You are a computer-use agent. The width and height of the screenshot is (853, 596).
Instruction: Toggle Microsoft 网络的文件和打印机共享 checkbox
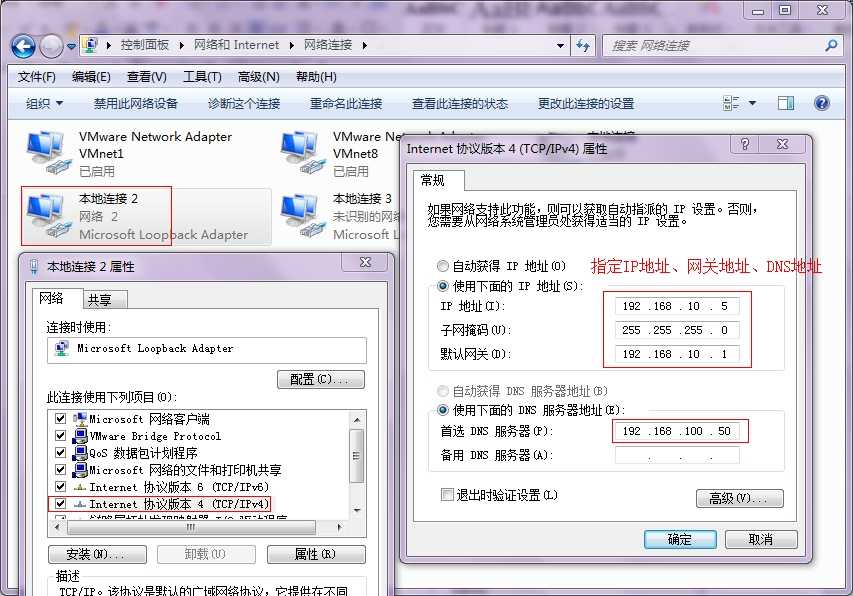click(60, 469)
